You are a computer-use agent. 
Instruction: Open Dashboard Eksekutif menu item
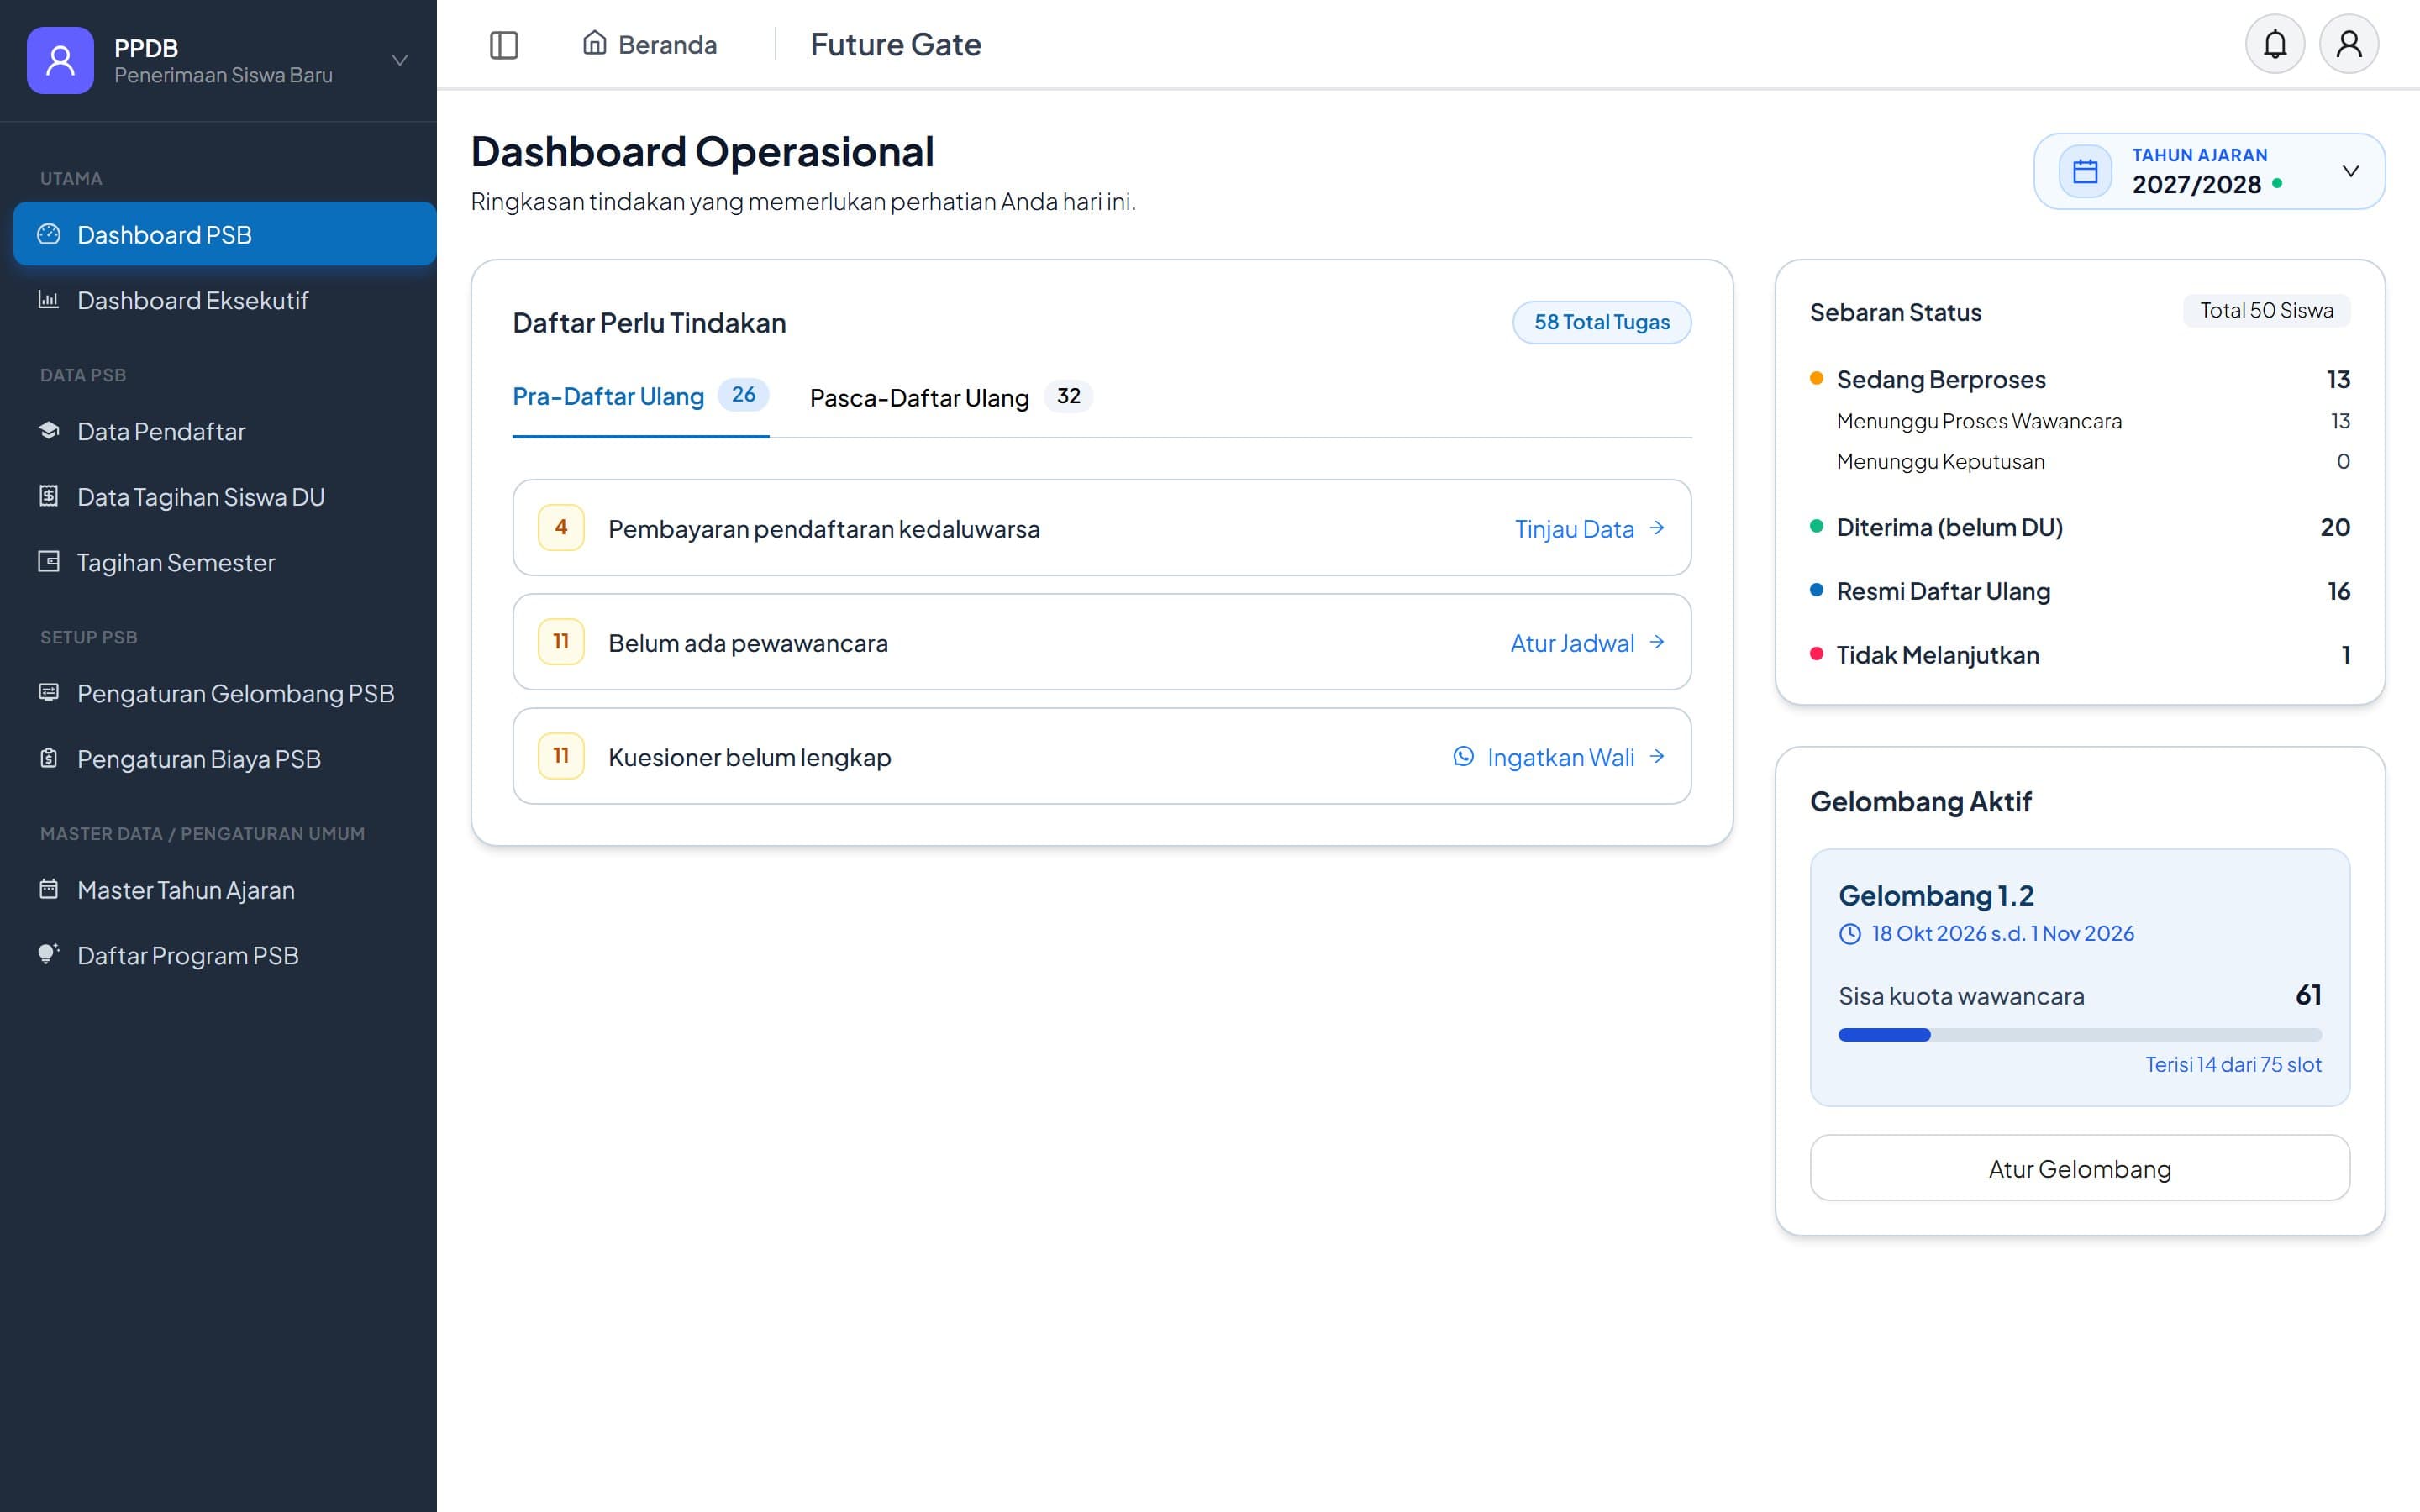(x=224, y=300)
